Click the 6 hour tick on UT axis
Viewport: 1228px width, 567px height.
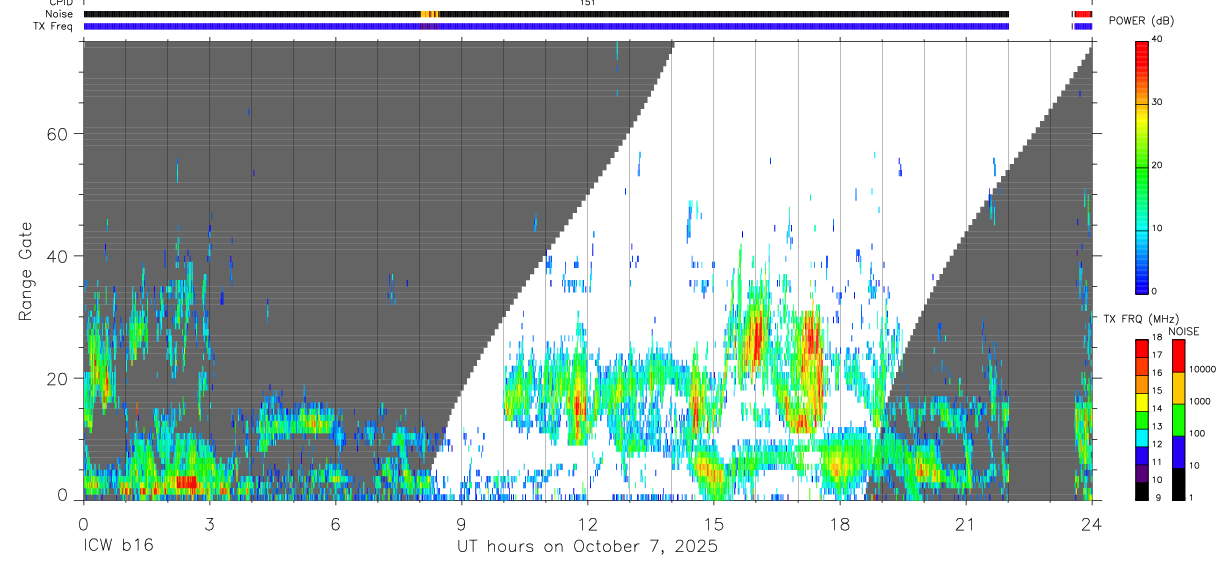[x=335, y=523]
